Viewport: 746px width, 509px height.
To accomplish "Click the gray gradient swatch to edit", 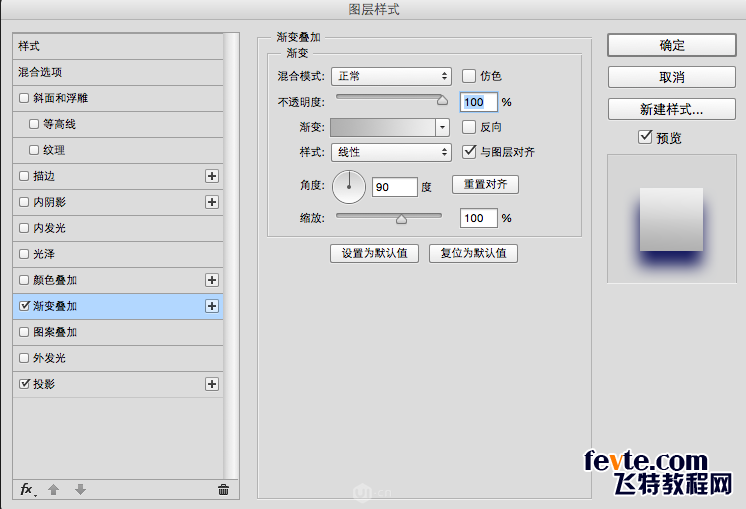I will pos(383,127).
